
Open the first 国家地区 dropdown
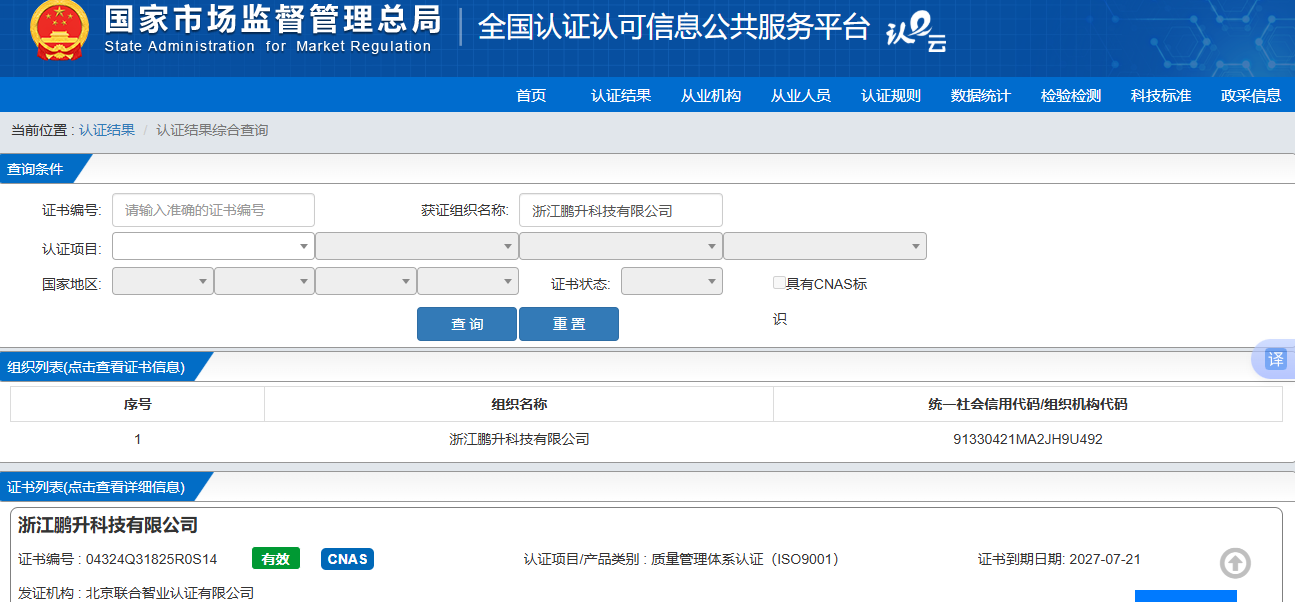pyautogui.click(x=162, y=282)
